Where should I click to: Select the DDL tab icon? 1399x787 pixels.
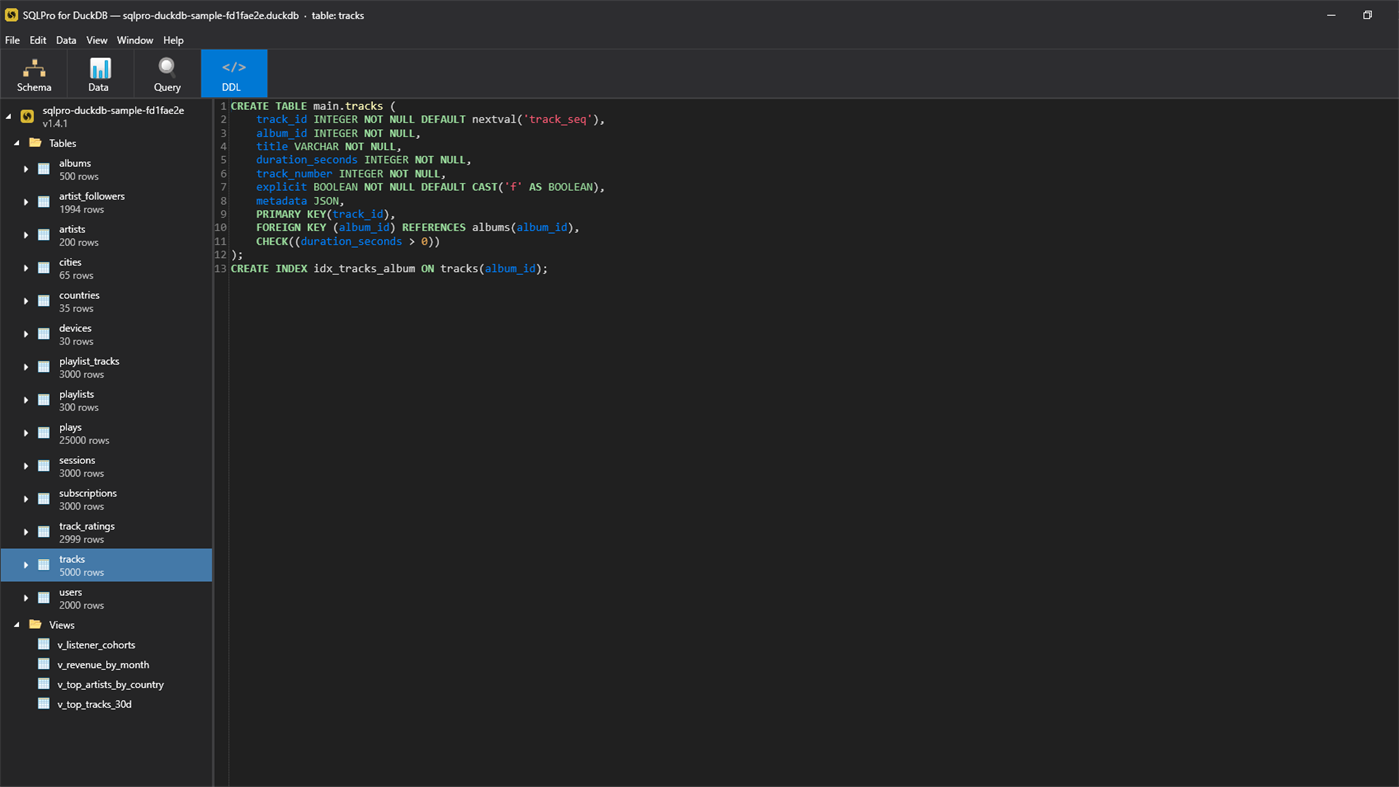tap(234, 67)
